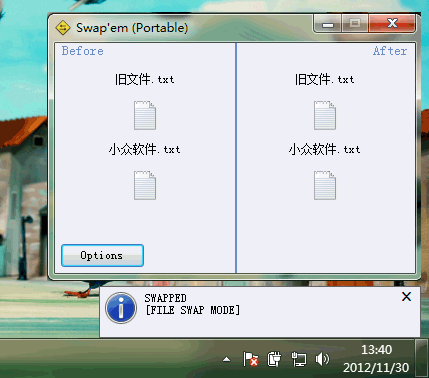The image size is (429, 378).
Task: Click the Before heading text
Action: (x=83, y=51)
